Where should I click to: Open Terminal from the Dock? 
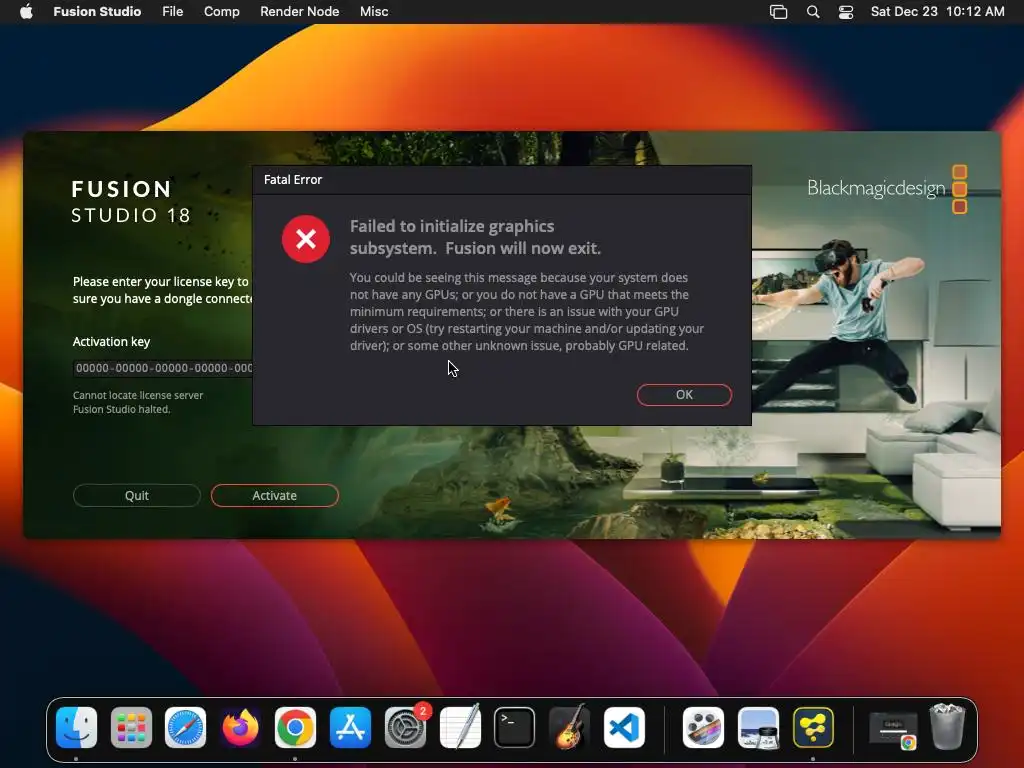515,727
